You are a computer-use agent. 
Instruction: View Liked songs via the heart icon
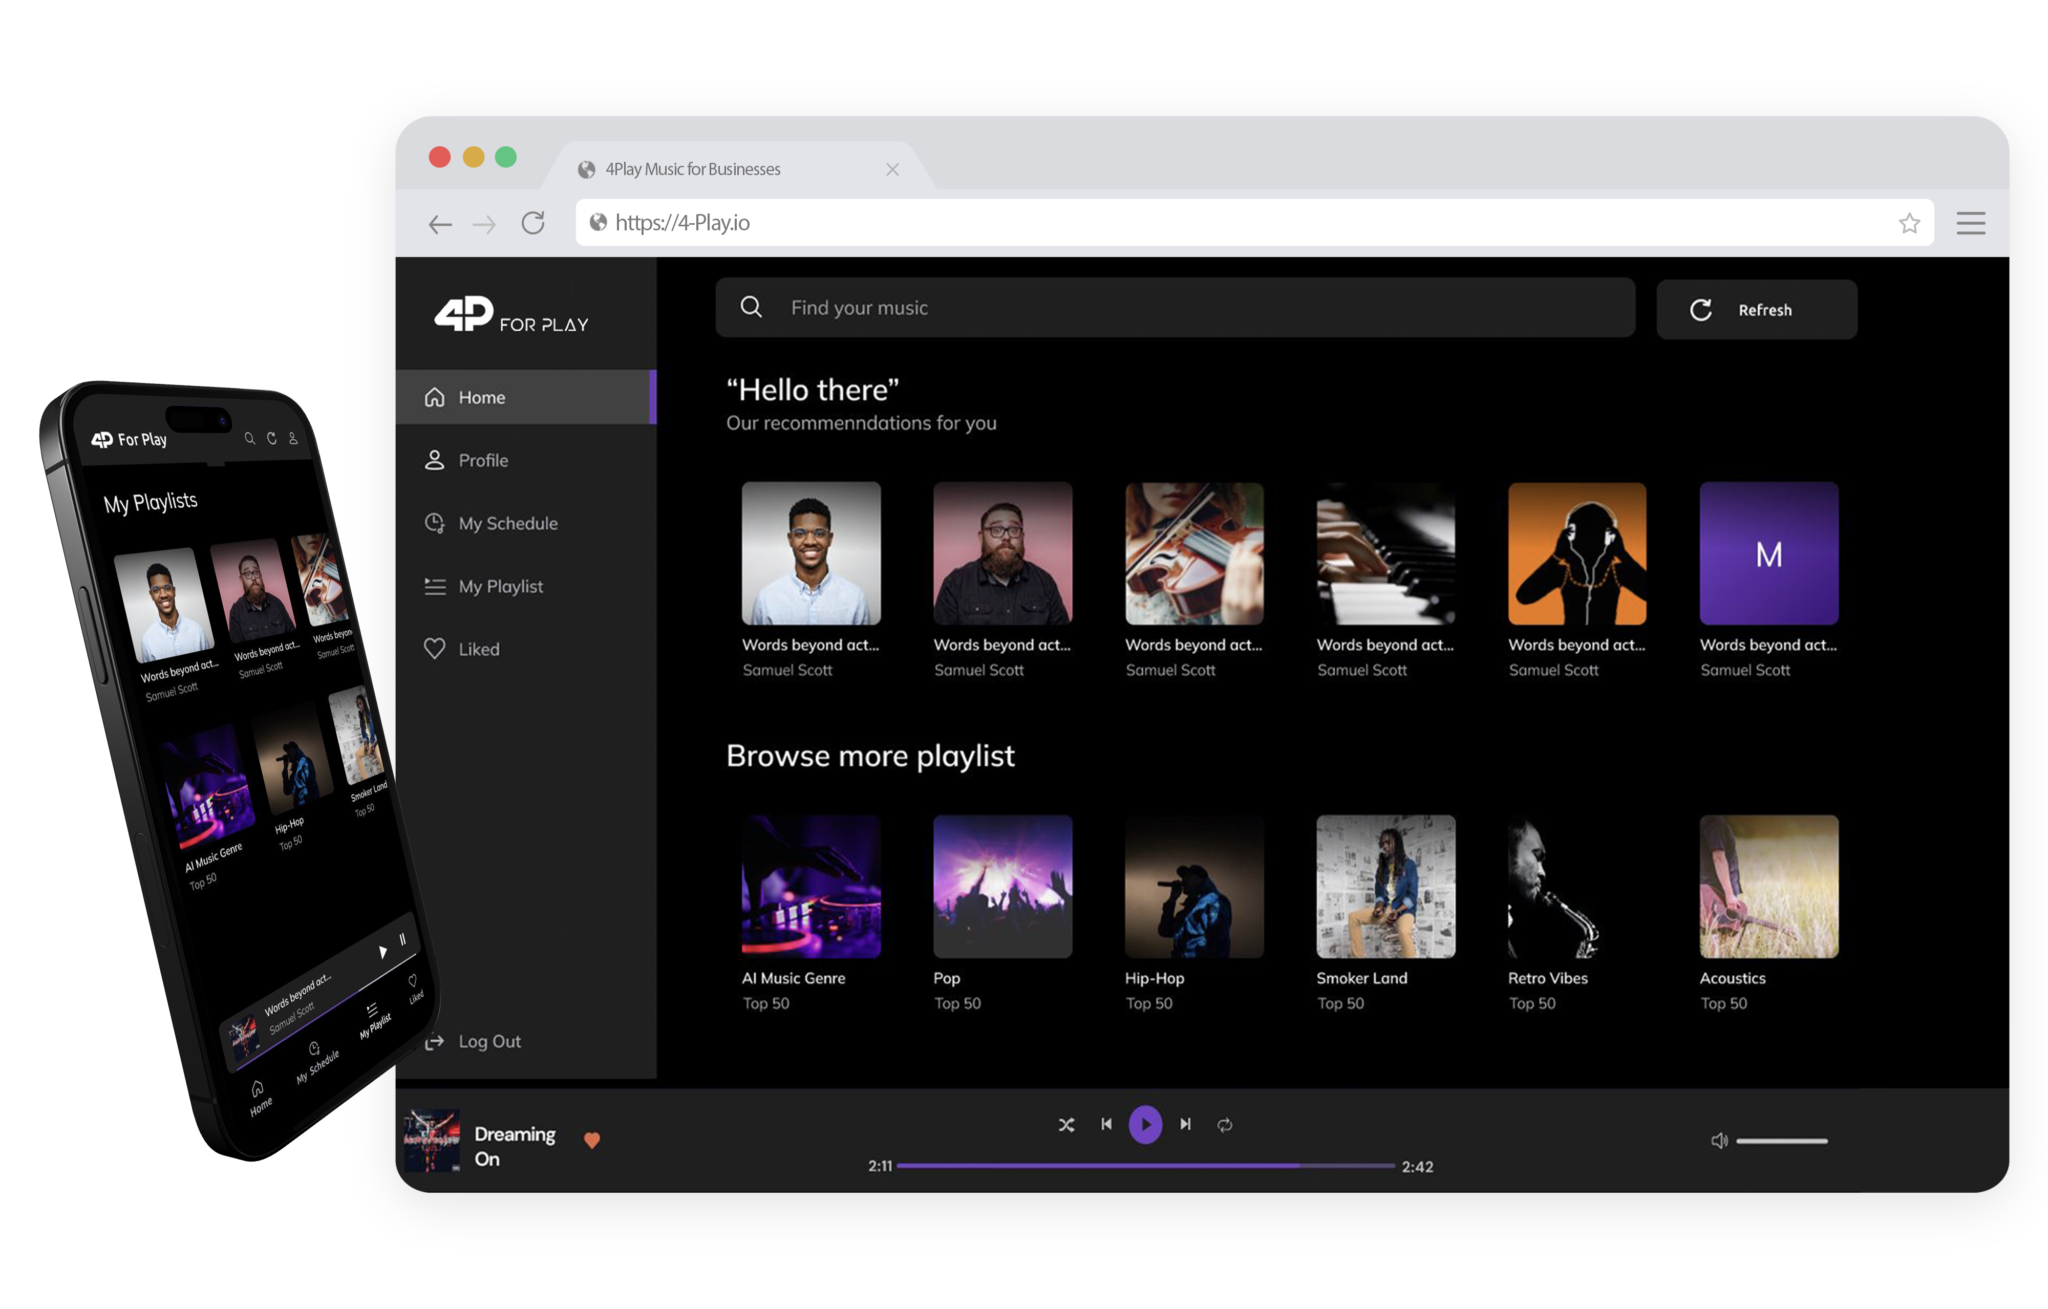click(478, 649)
